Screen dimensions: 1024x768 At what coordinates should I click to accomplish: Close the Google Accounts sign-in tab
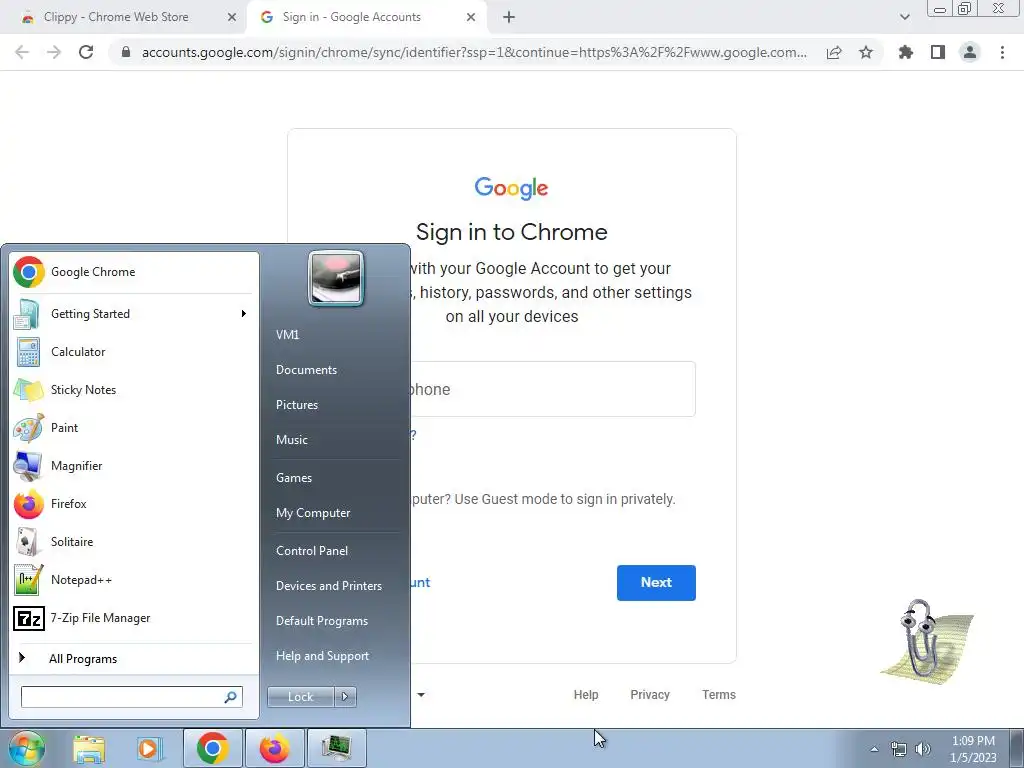[x=471, y=17]
